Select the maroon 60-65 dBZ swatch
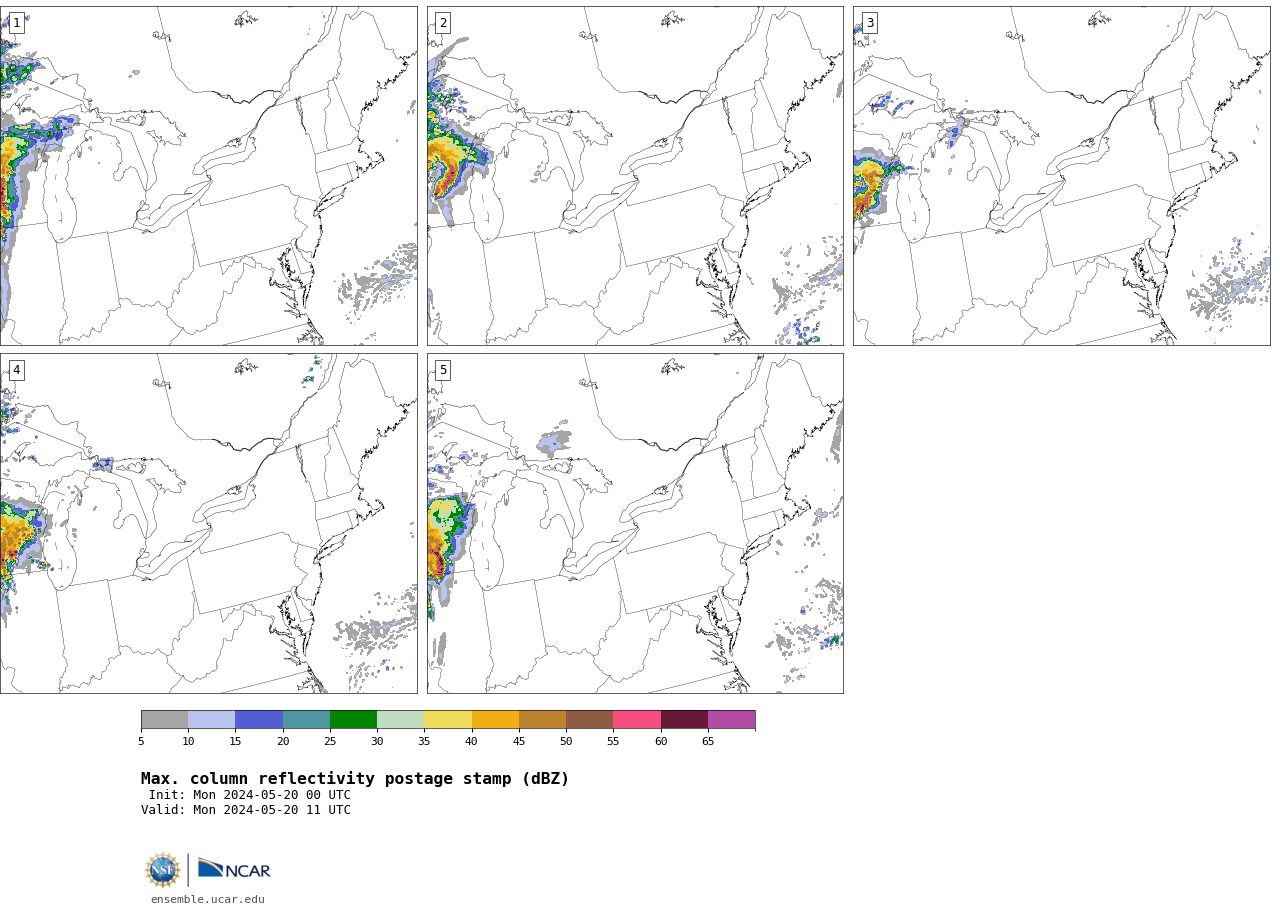 pos(684,720)
